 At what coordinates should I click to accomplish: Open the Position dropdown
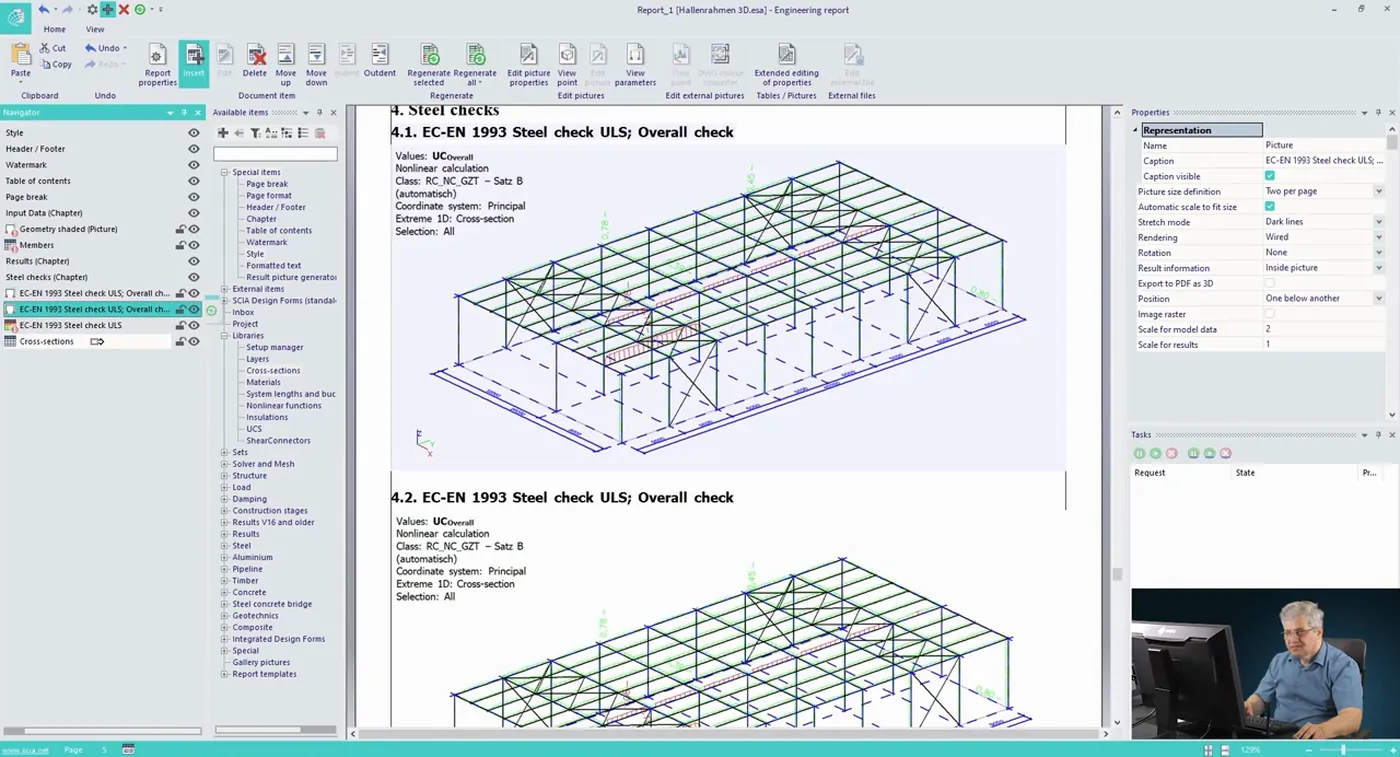pos(1378,298)
